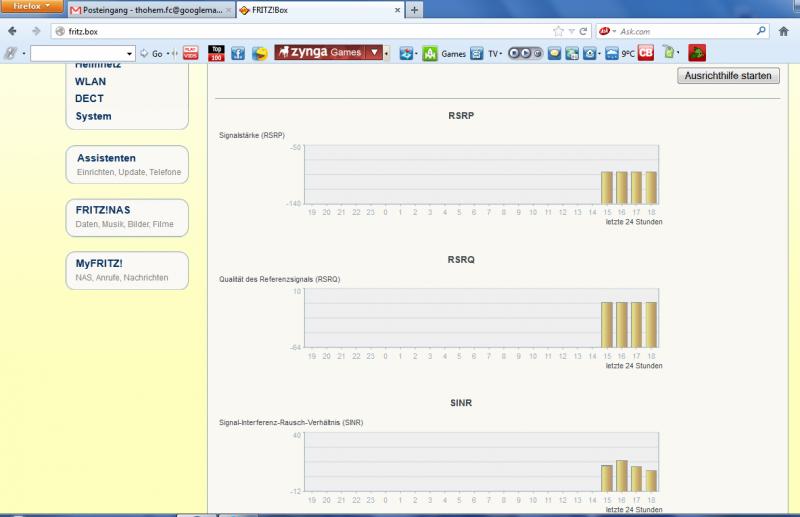Image resolution: width=800 pixels, height=517 pixels.
Task: Click the search magnifier in Ask.com box
Action: 761,31
